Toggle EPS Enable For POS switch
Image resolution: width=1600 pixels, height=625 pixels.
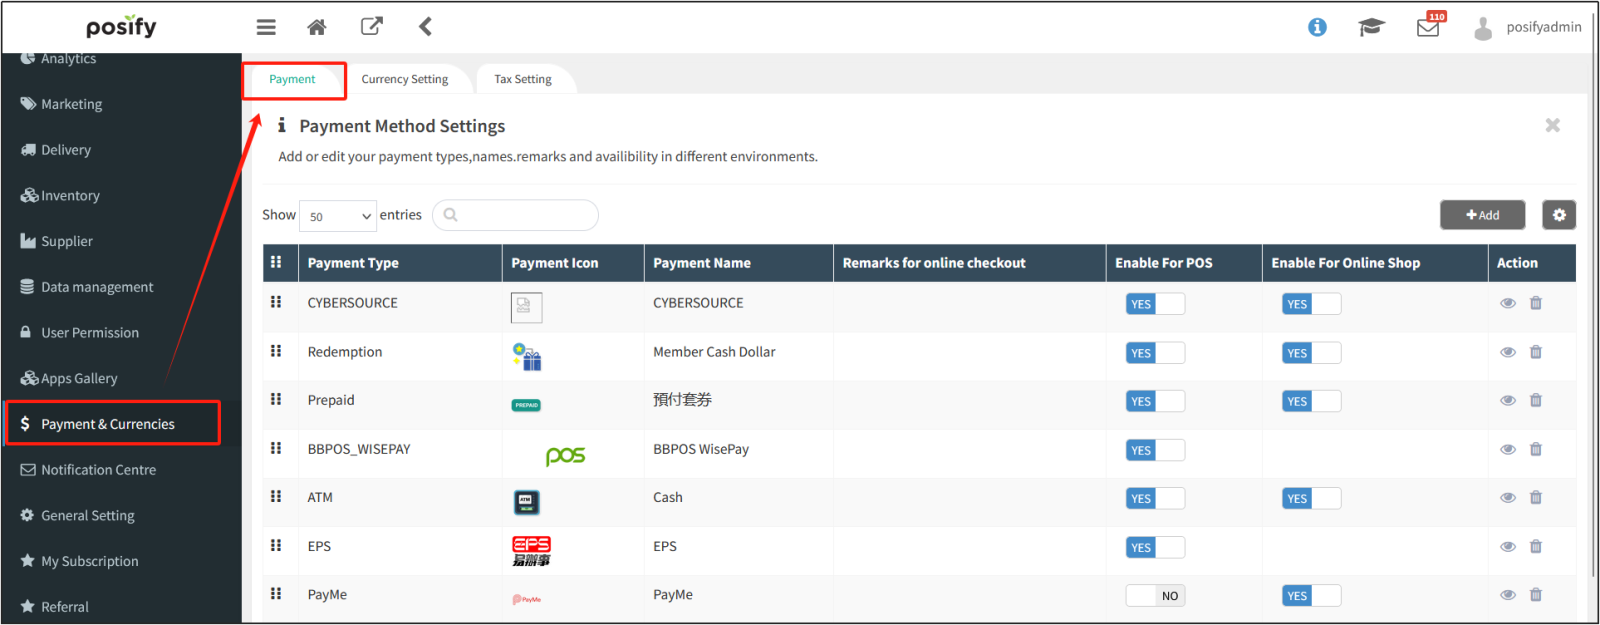coord(1155,547)
